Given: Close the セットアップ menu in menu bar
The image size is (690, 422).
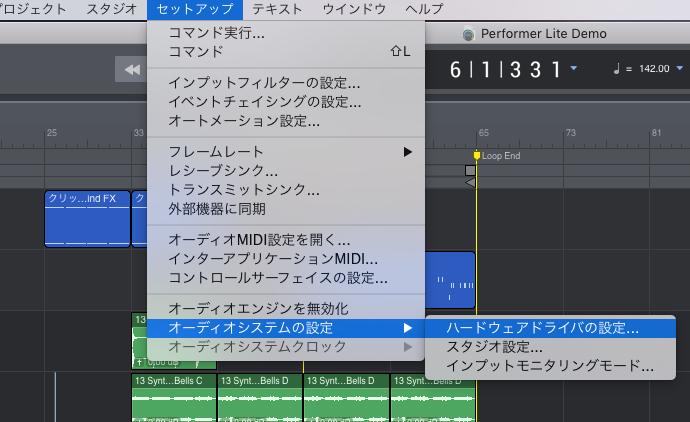Looking at the screenshot, I should [x=195, y=9].
